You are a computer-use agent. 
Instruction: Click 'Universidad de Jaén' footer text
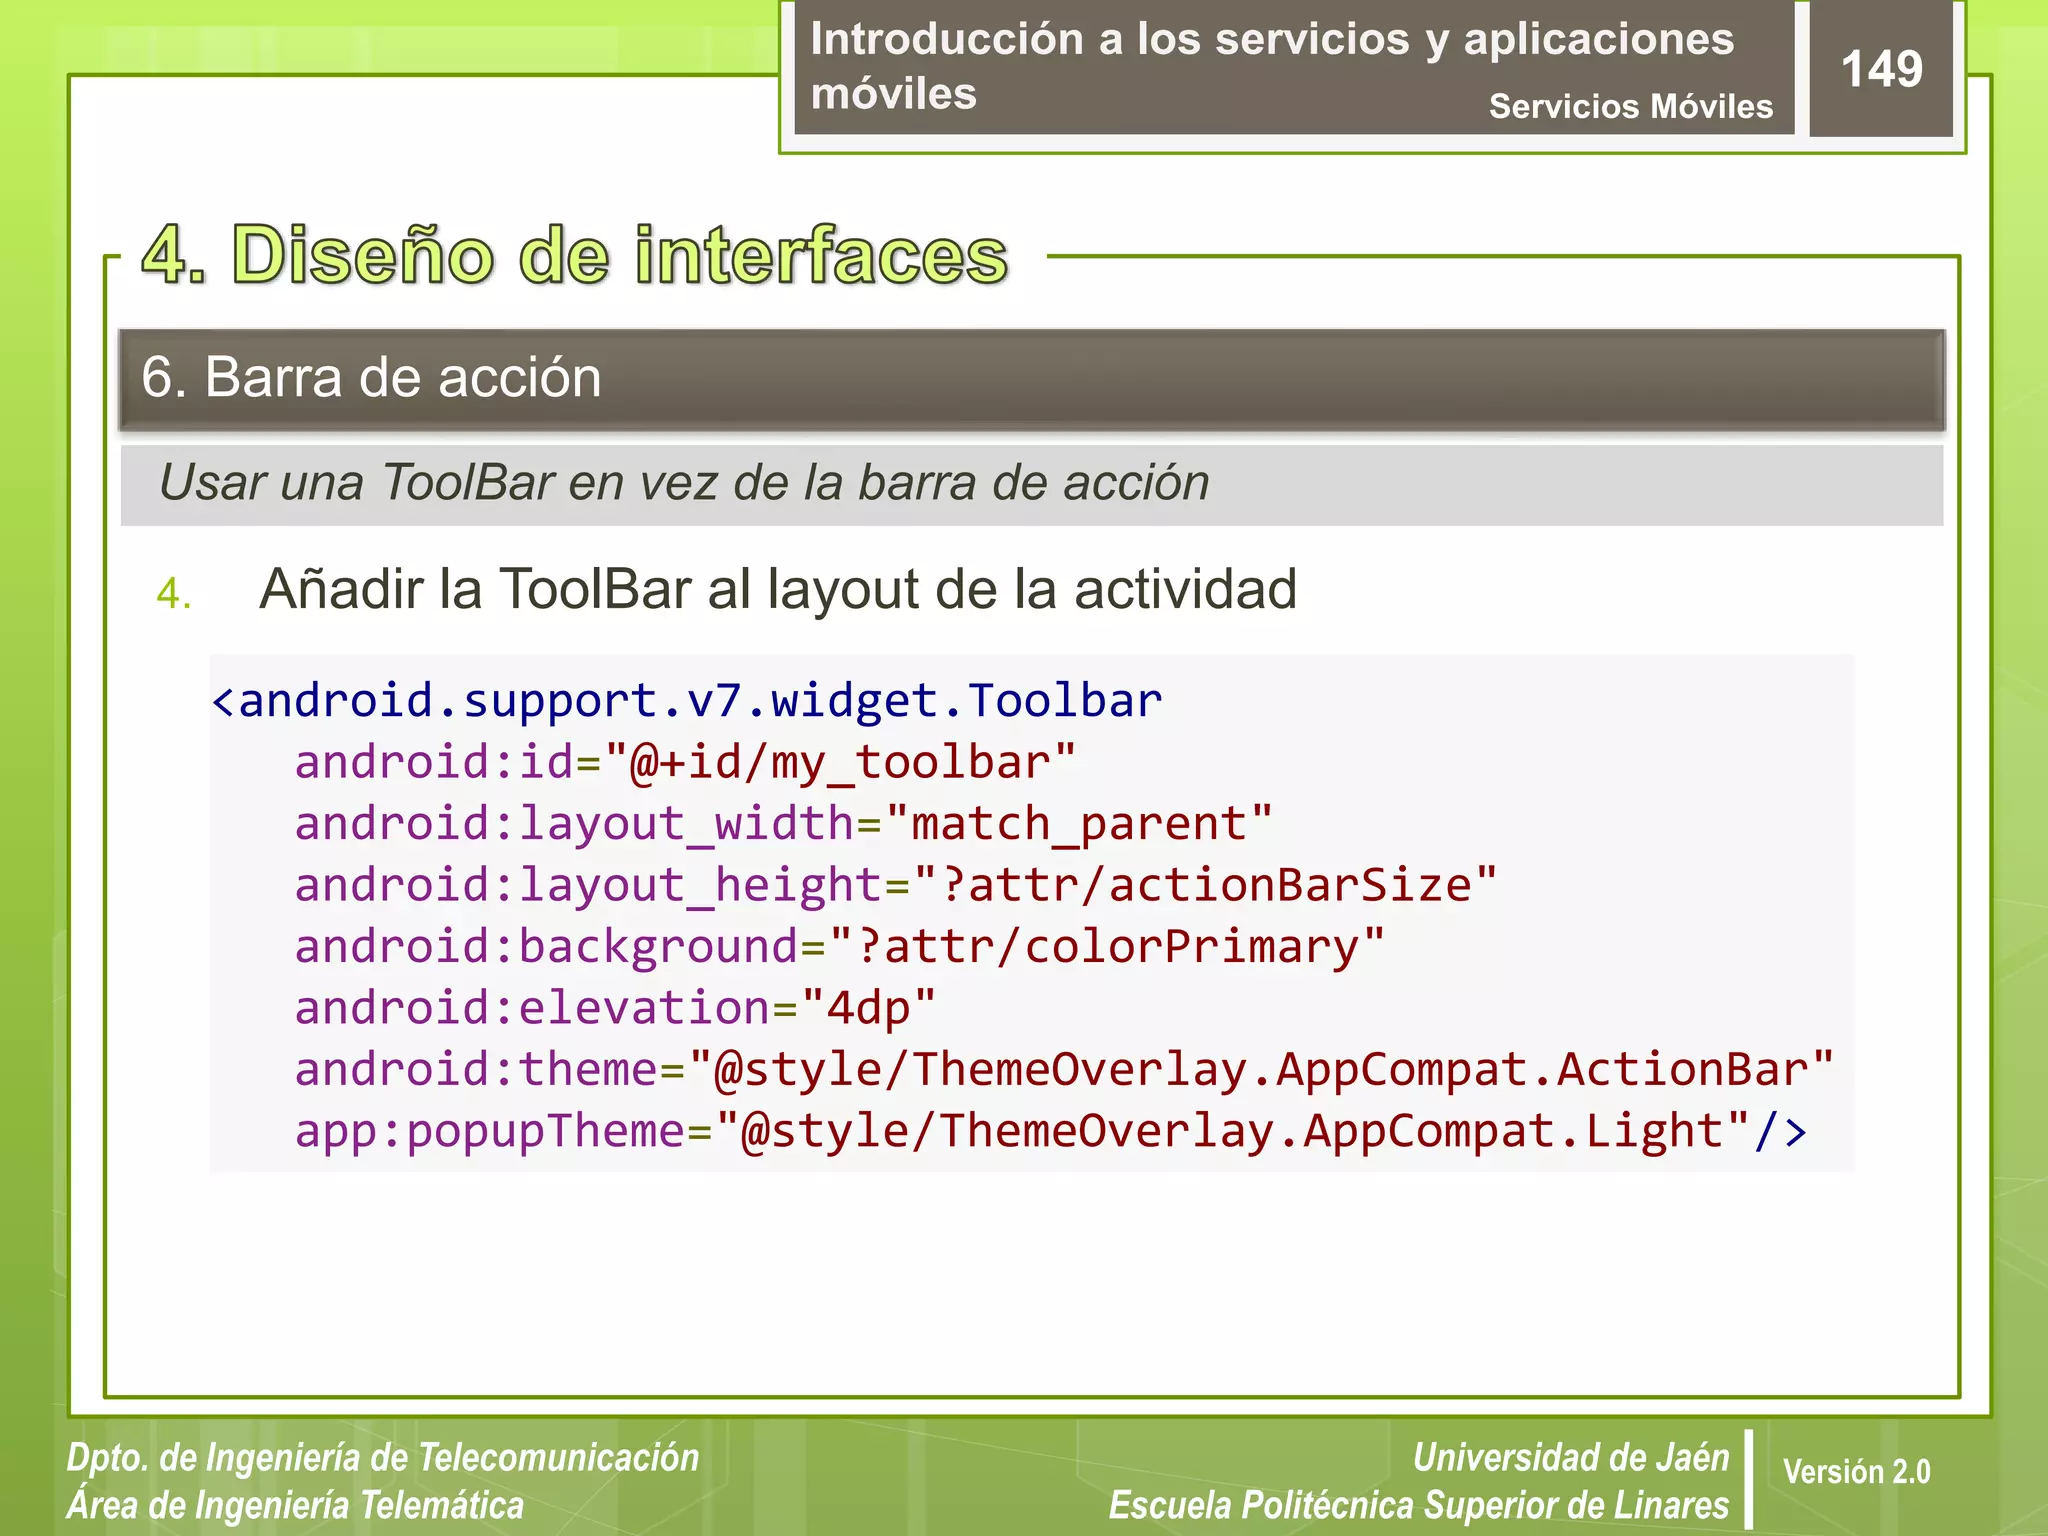tap(1571, 1458)
